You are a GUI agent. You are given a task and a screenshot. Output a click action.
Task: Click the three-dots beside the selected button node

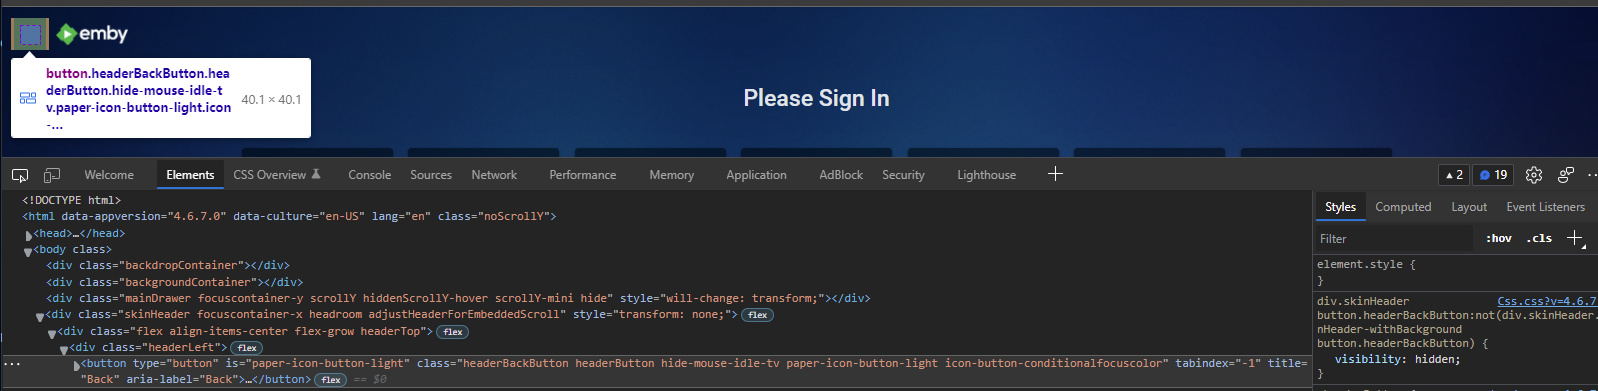coord(12,364)
